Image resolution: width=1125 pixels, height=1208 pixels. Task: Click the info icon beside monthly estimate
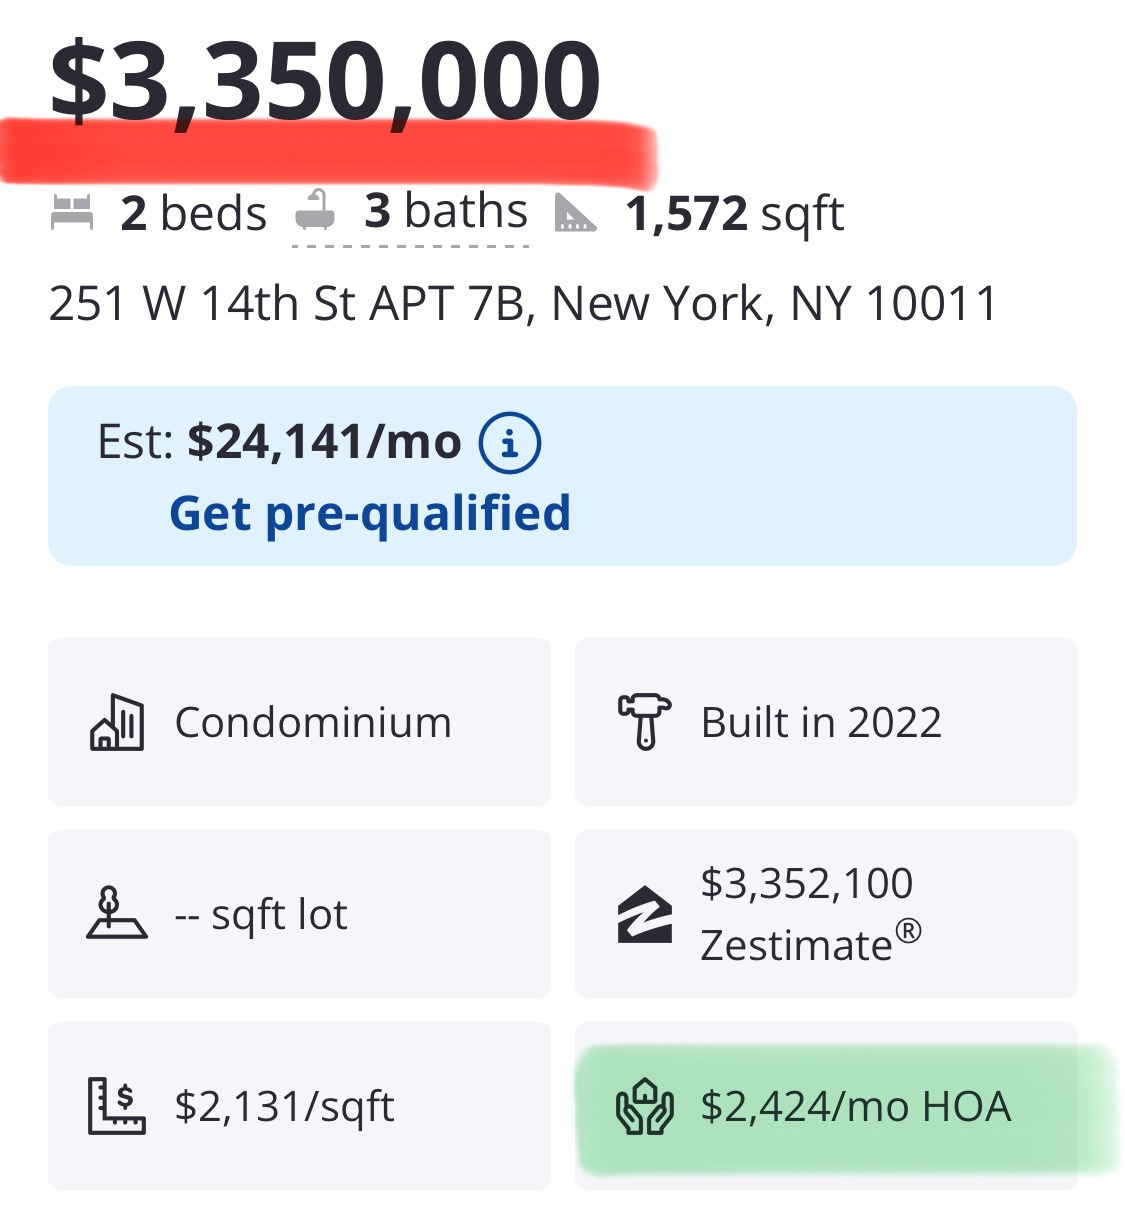pos(510,442)
